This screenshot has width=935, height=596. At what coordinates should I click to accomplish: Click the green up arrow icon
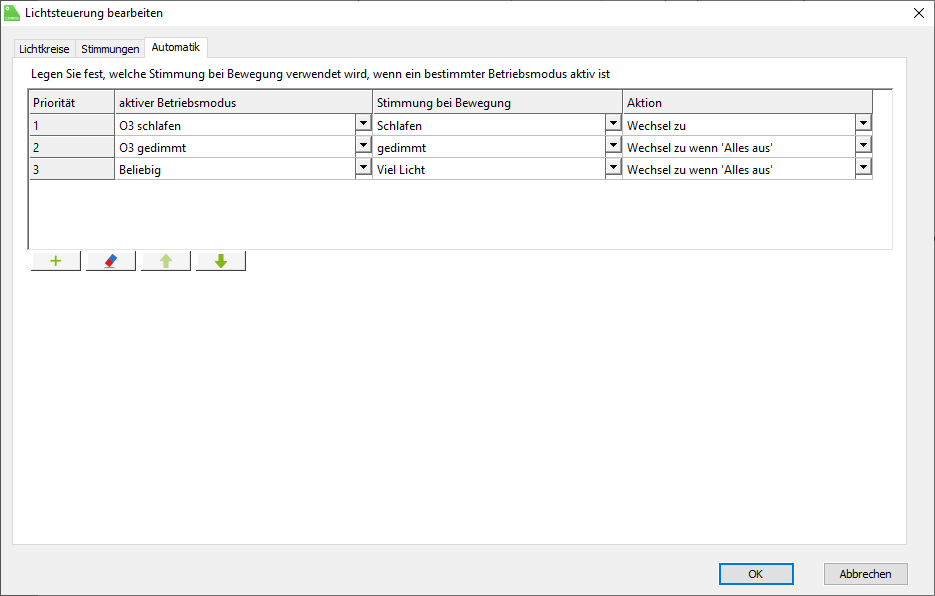(166, 261)
